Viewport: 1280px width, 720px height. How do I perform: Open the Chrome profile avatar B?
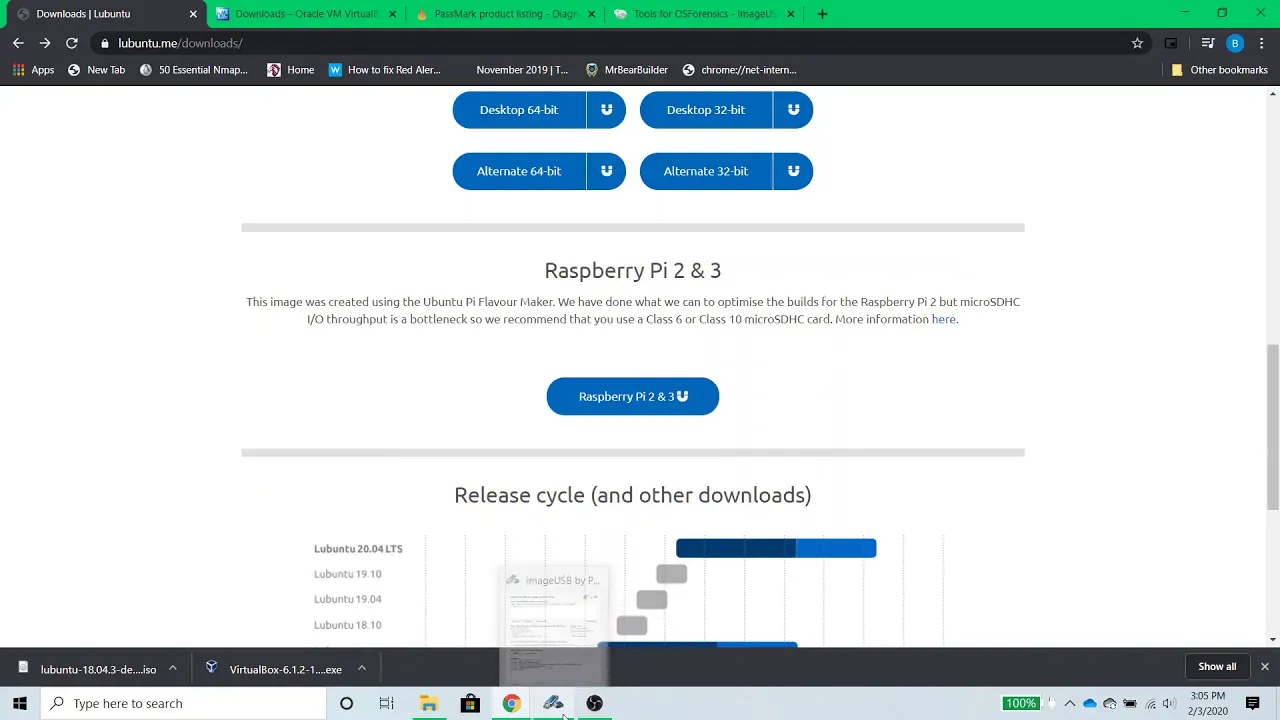click(1235, 43)
